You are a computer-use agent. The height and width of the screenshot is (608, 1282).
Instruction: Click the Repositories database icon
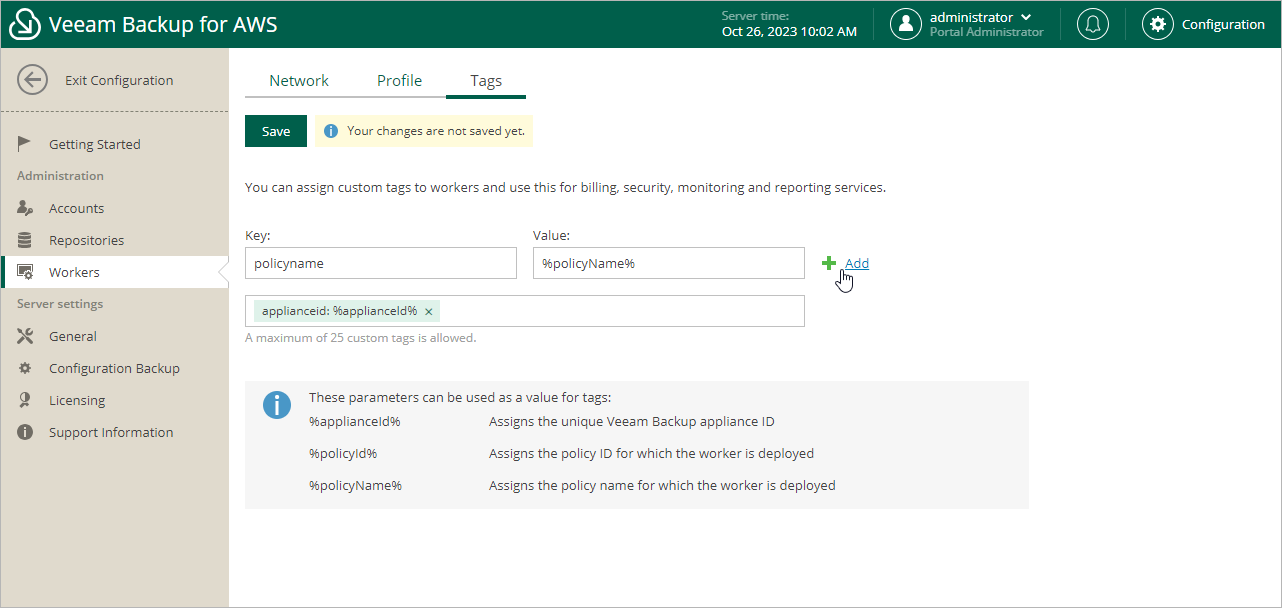[25, 240]
